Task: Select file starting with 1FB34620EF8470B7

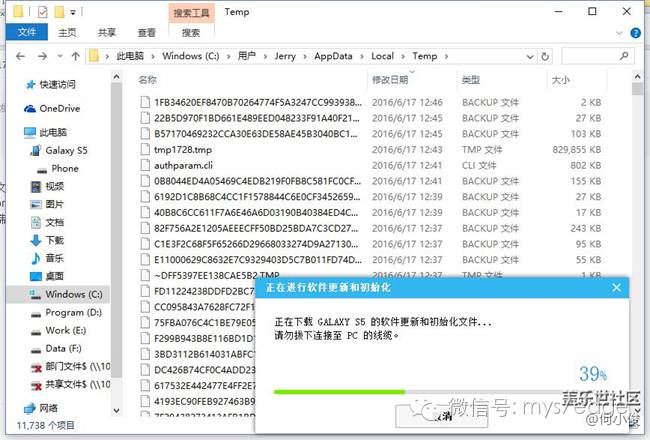Action: [258, 102]
